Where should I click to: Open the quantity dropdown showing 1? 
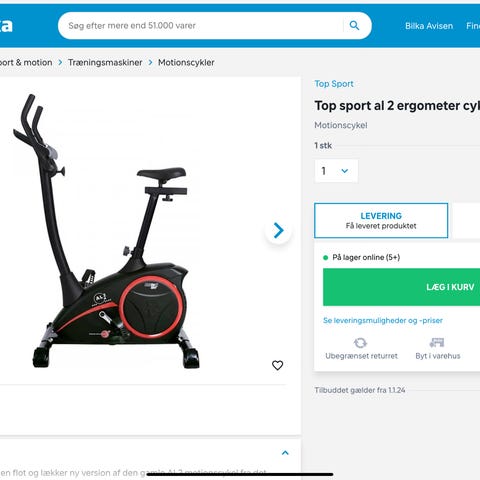(x=336, y=171)
